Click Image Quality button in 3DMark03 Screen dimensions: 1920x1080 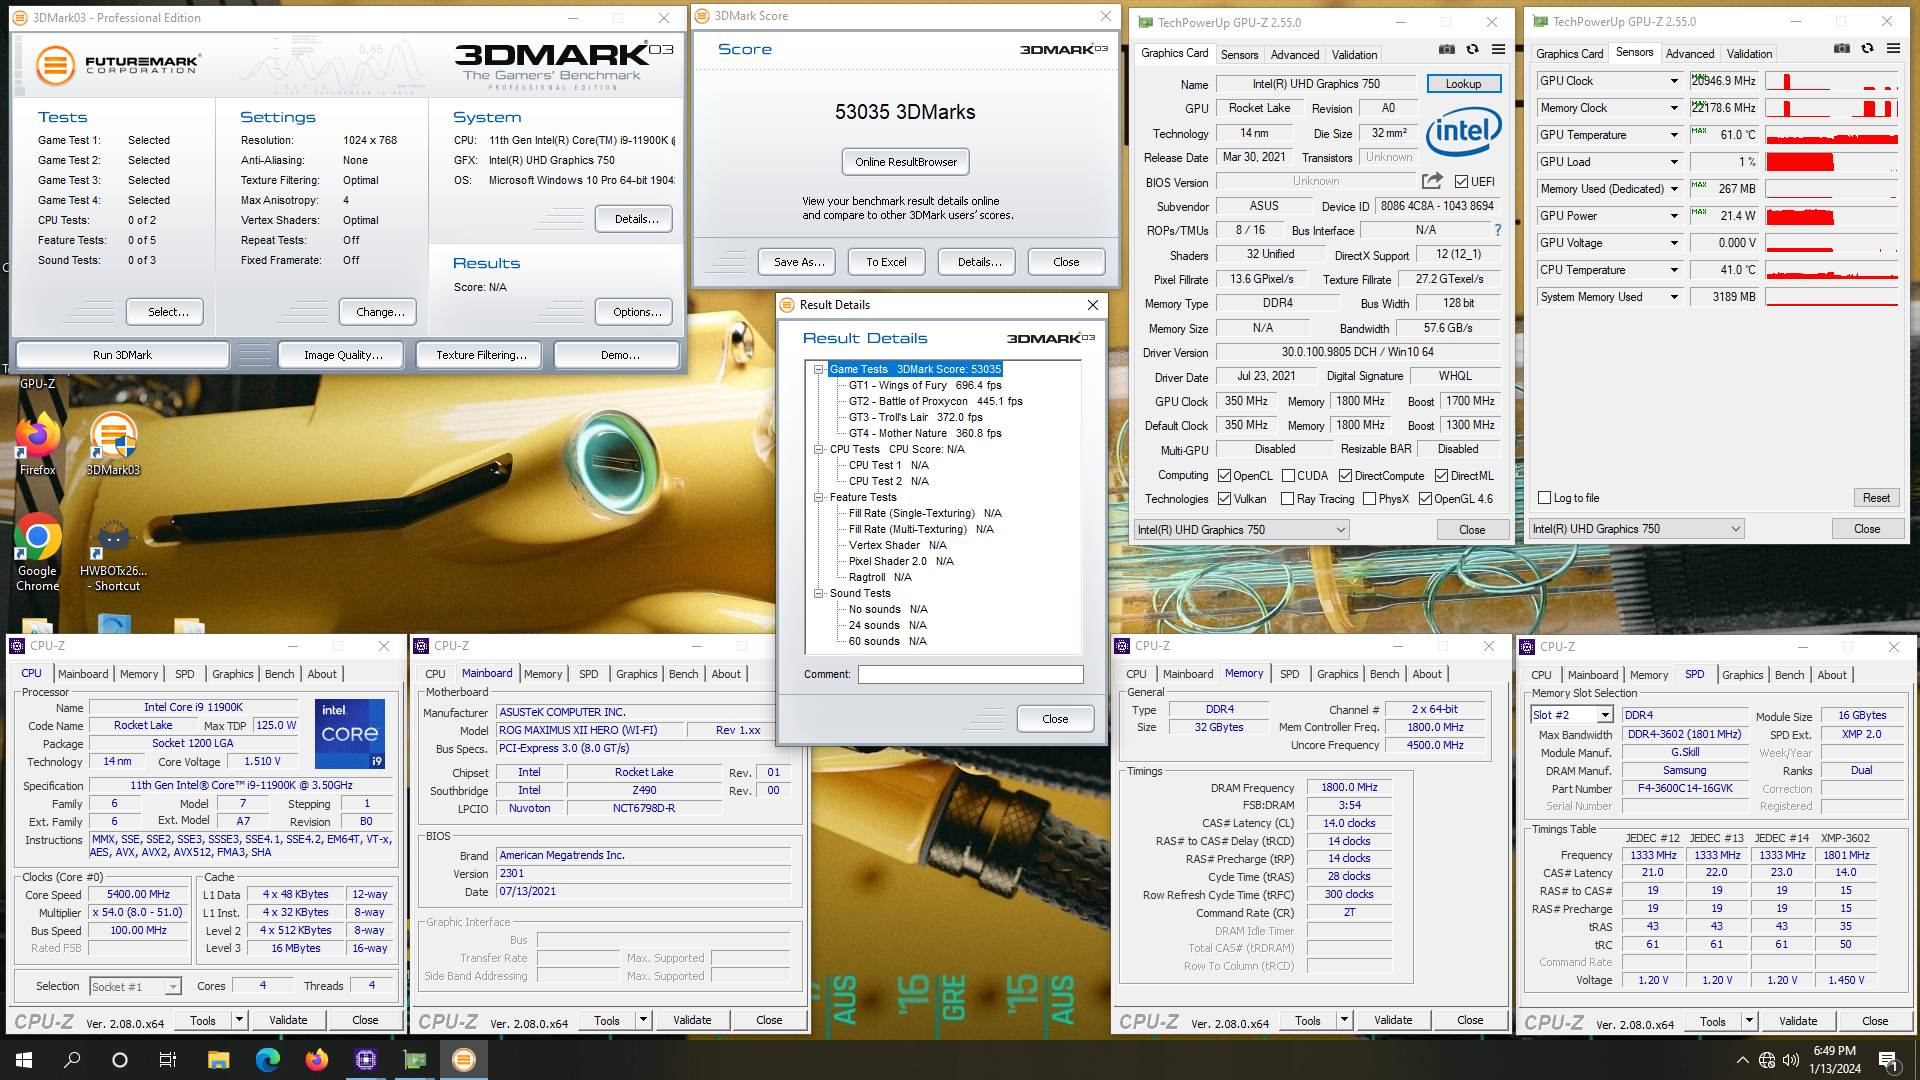[x=343, y=355]
